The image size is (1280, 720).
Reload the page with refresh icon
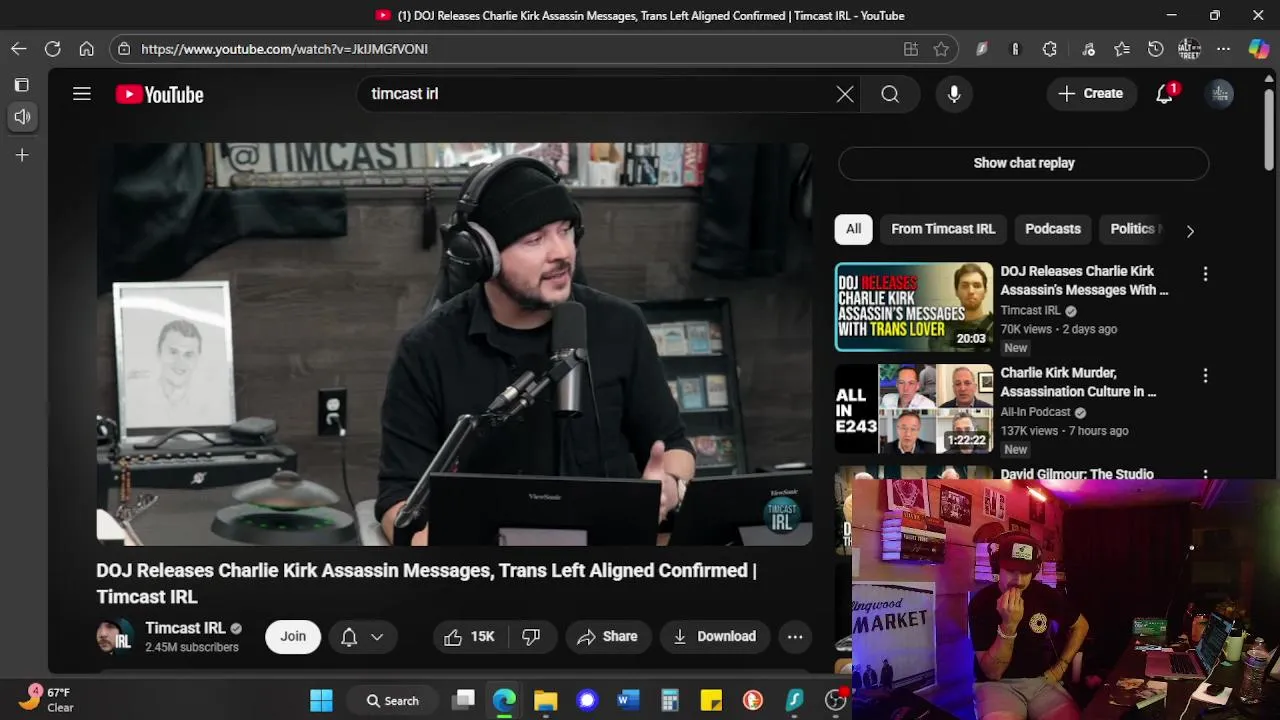point(53,49)
